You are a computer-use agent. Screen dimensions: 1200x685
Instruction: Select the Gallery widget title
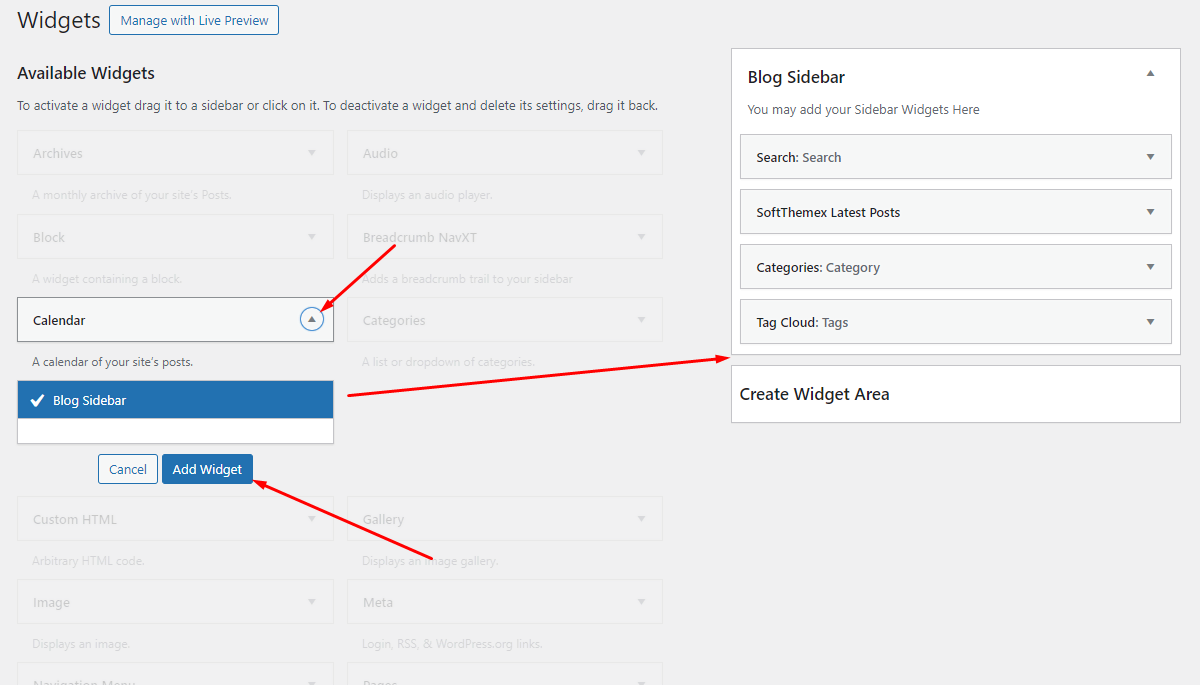384,519
